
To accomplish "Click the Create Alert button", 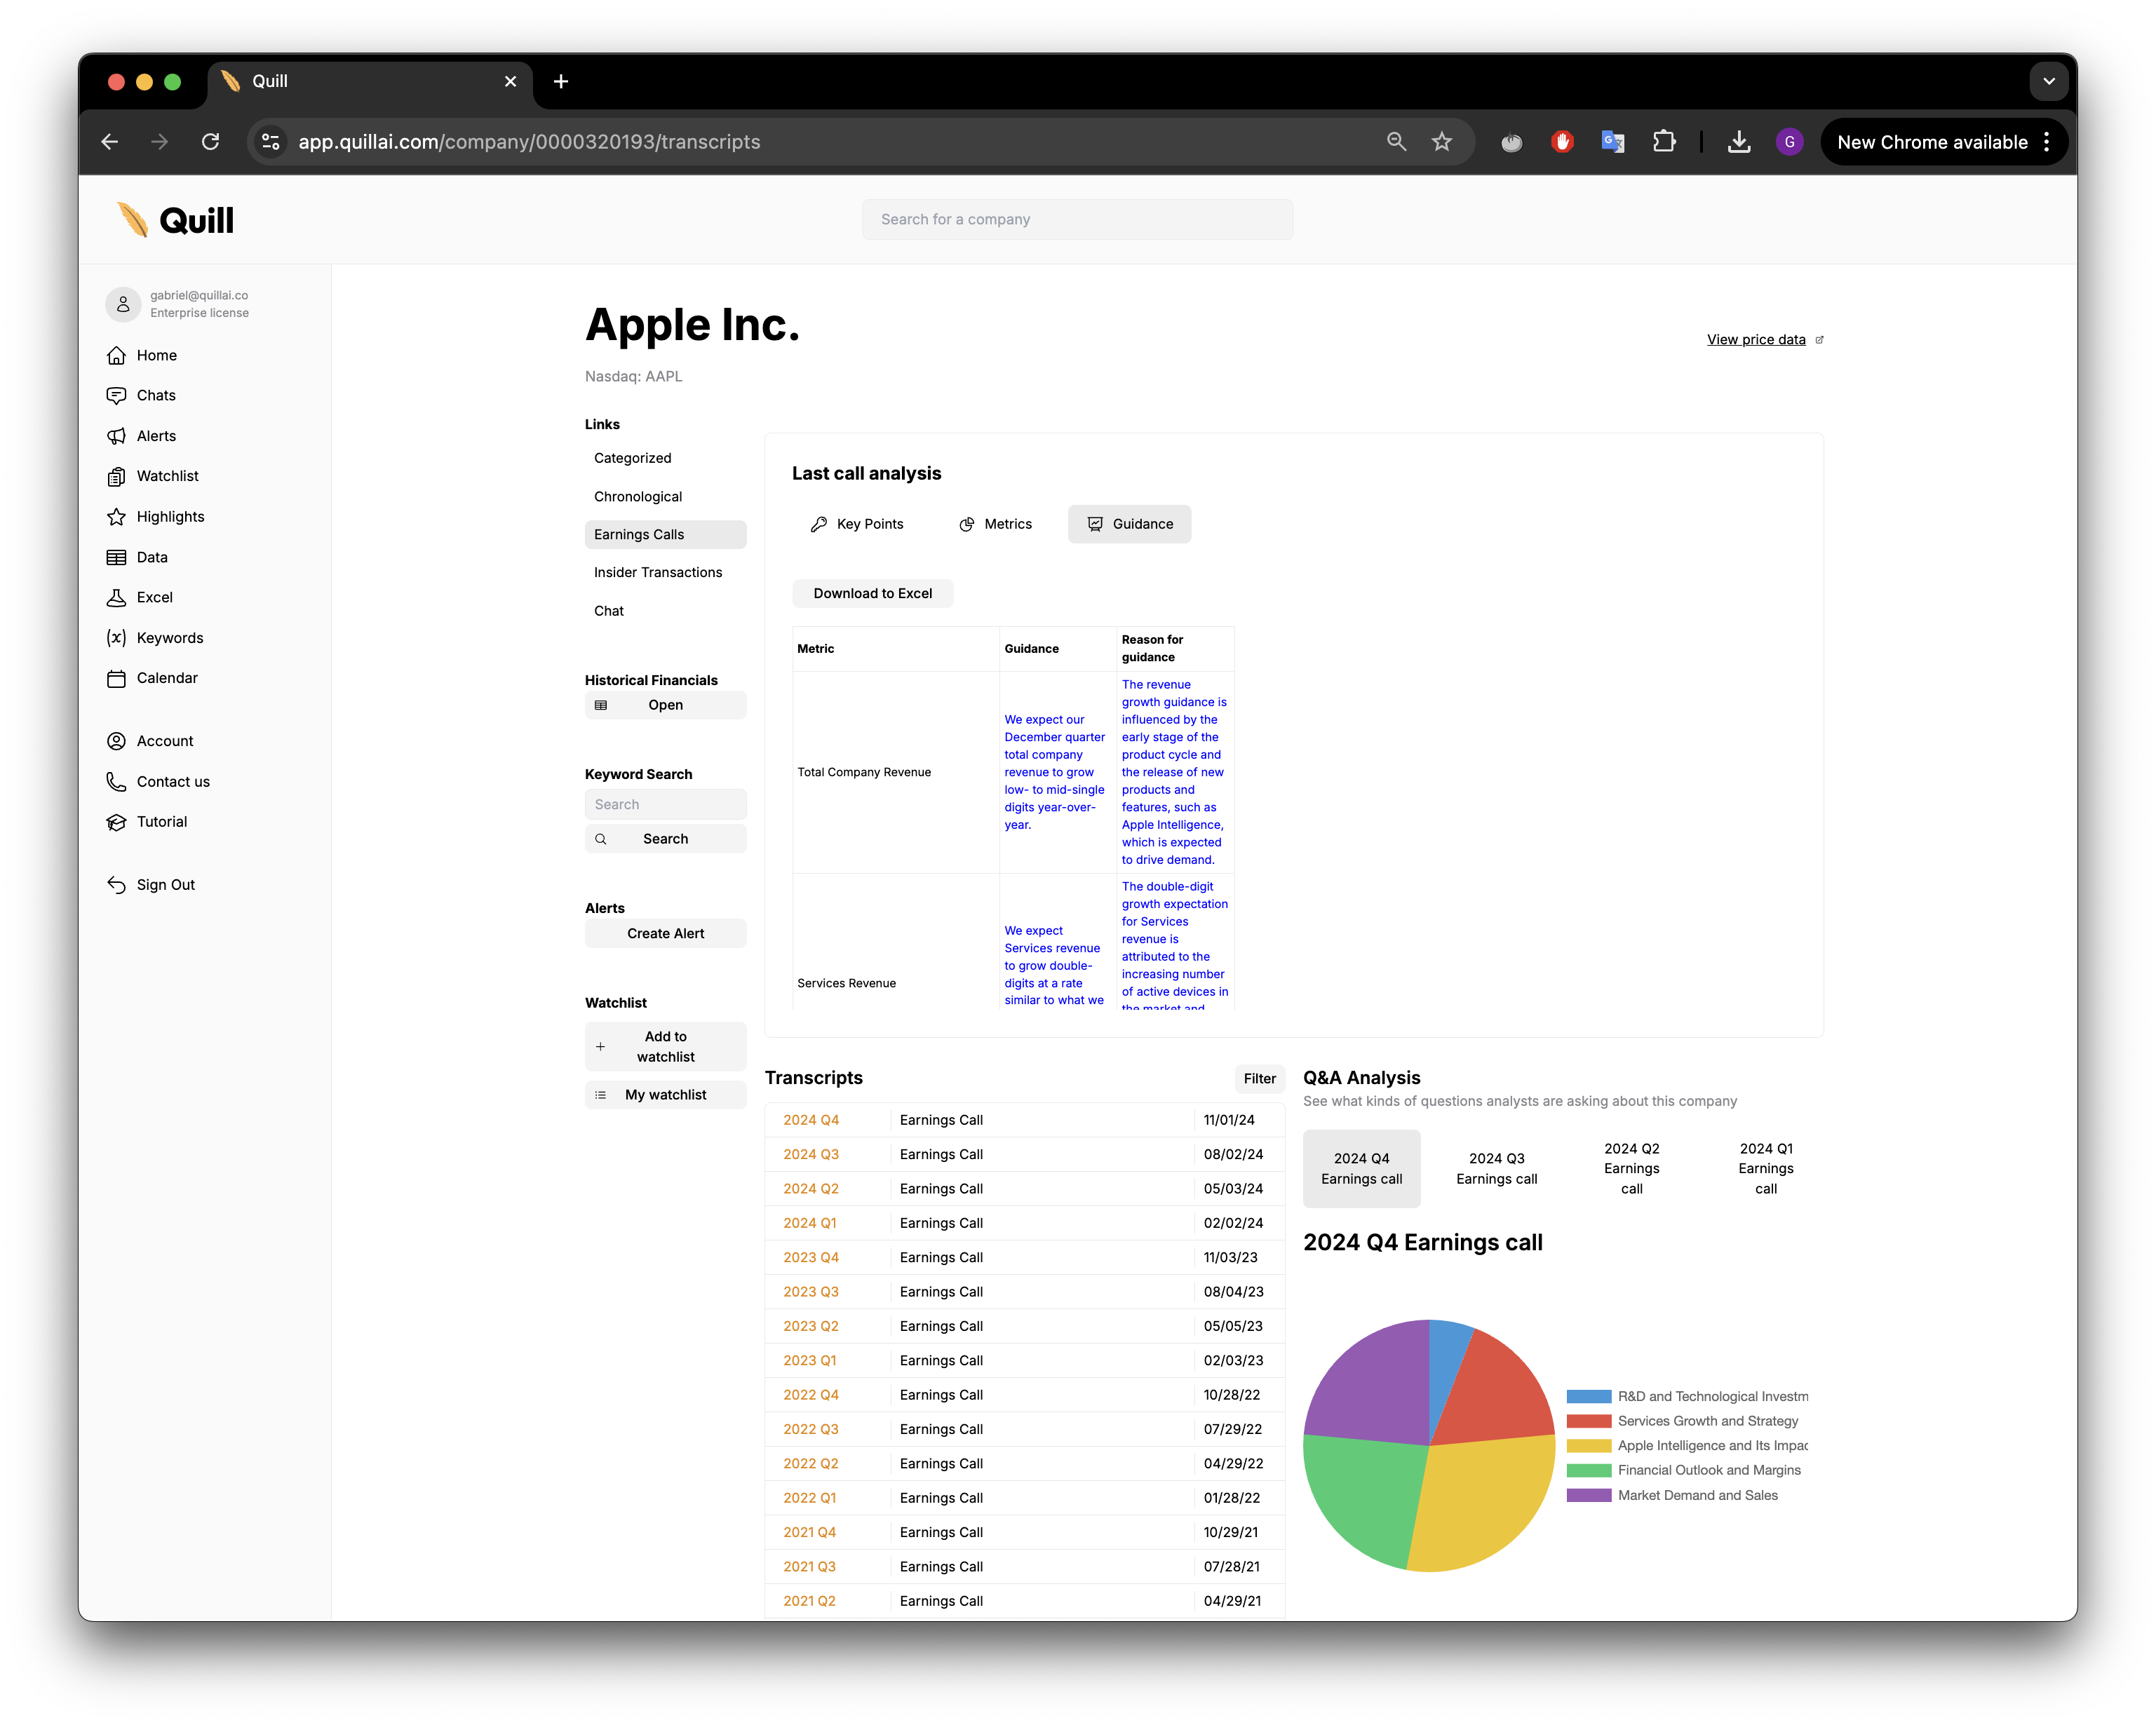I will click(x=665, y=933).
